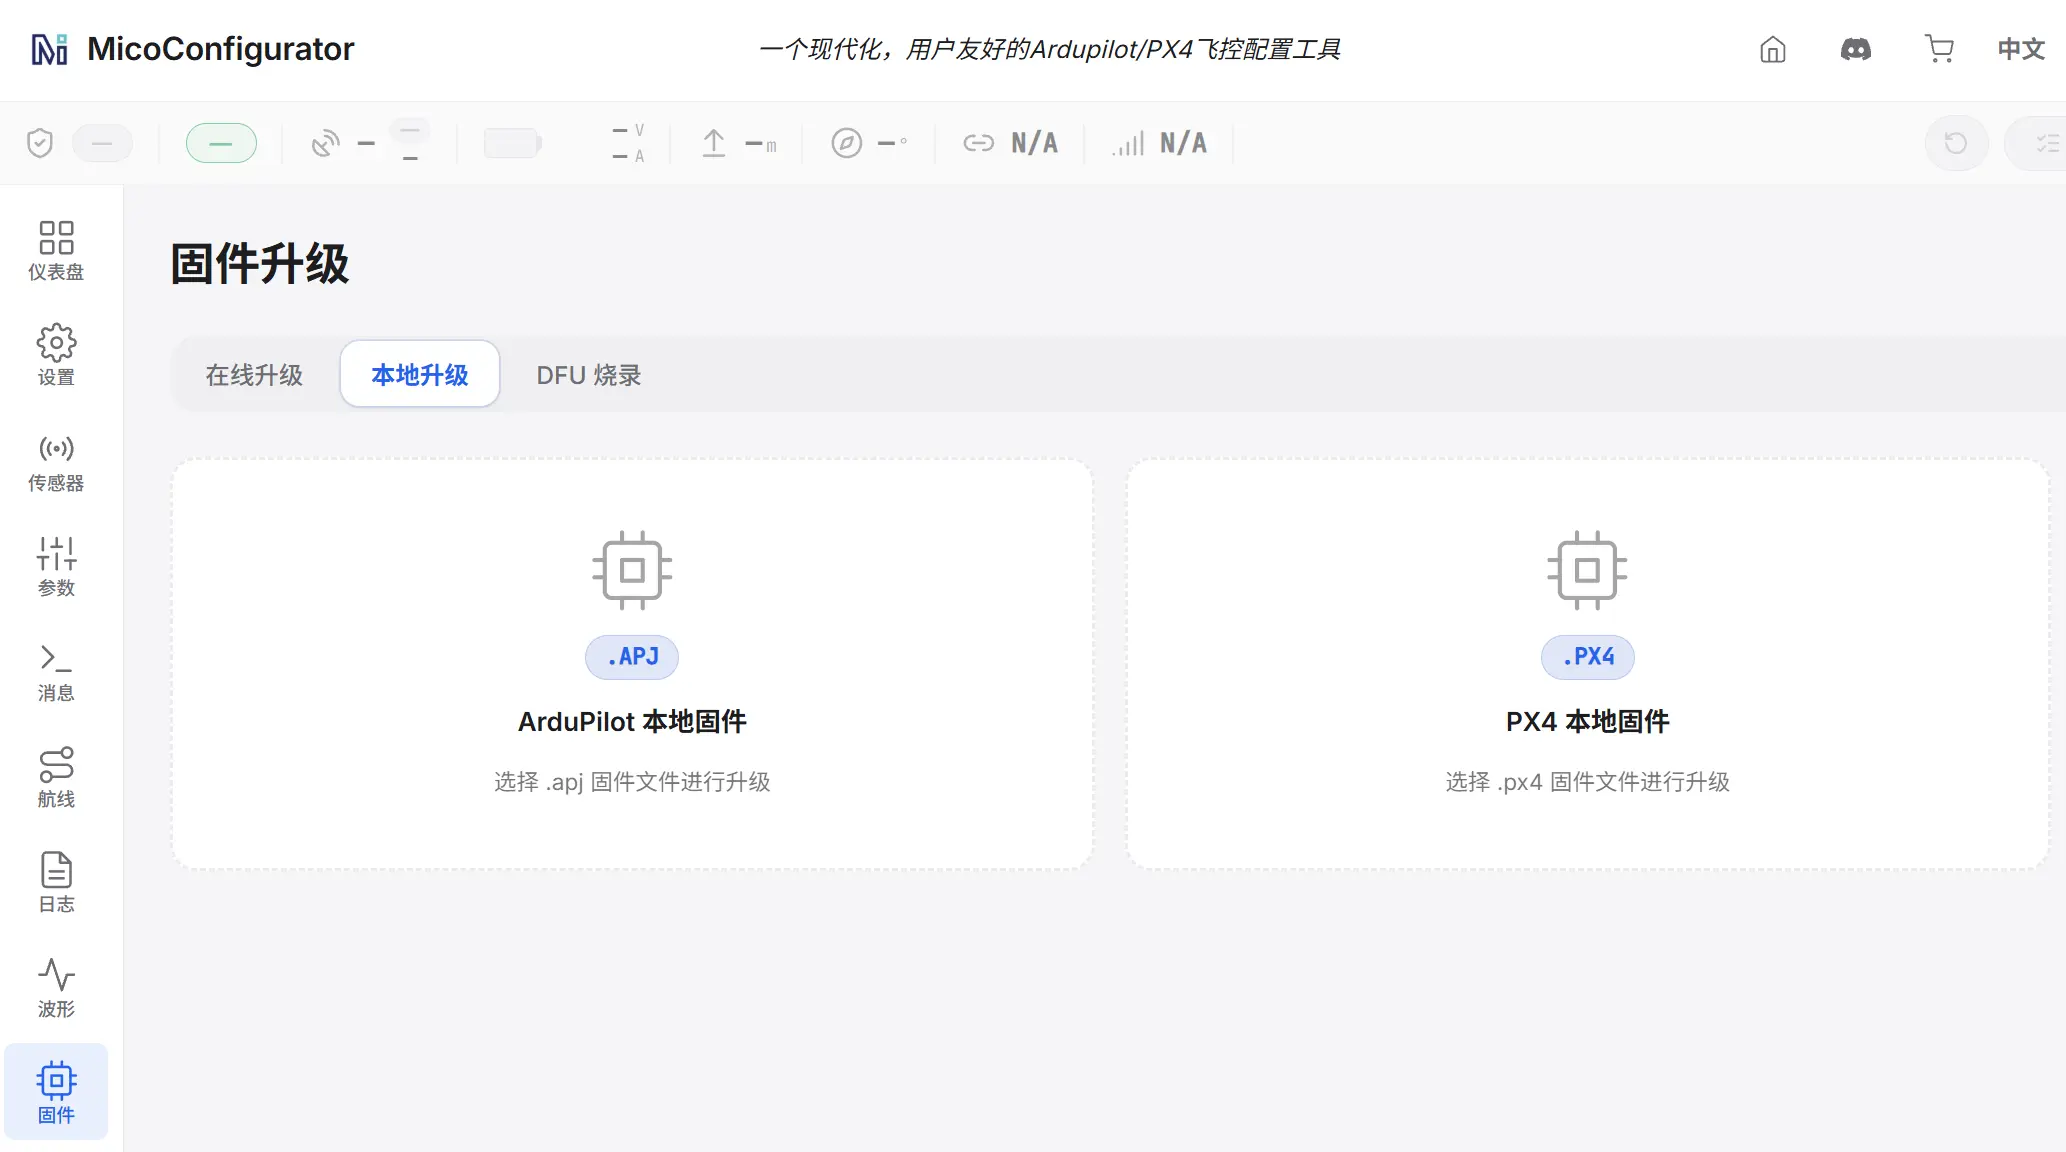Click the refresh circular arrow button
This screenshot has width=2066, height=1152.
pyautogui.click(x=1956, y=143)
